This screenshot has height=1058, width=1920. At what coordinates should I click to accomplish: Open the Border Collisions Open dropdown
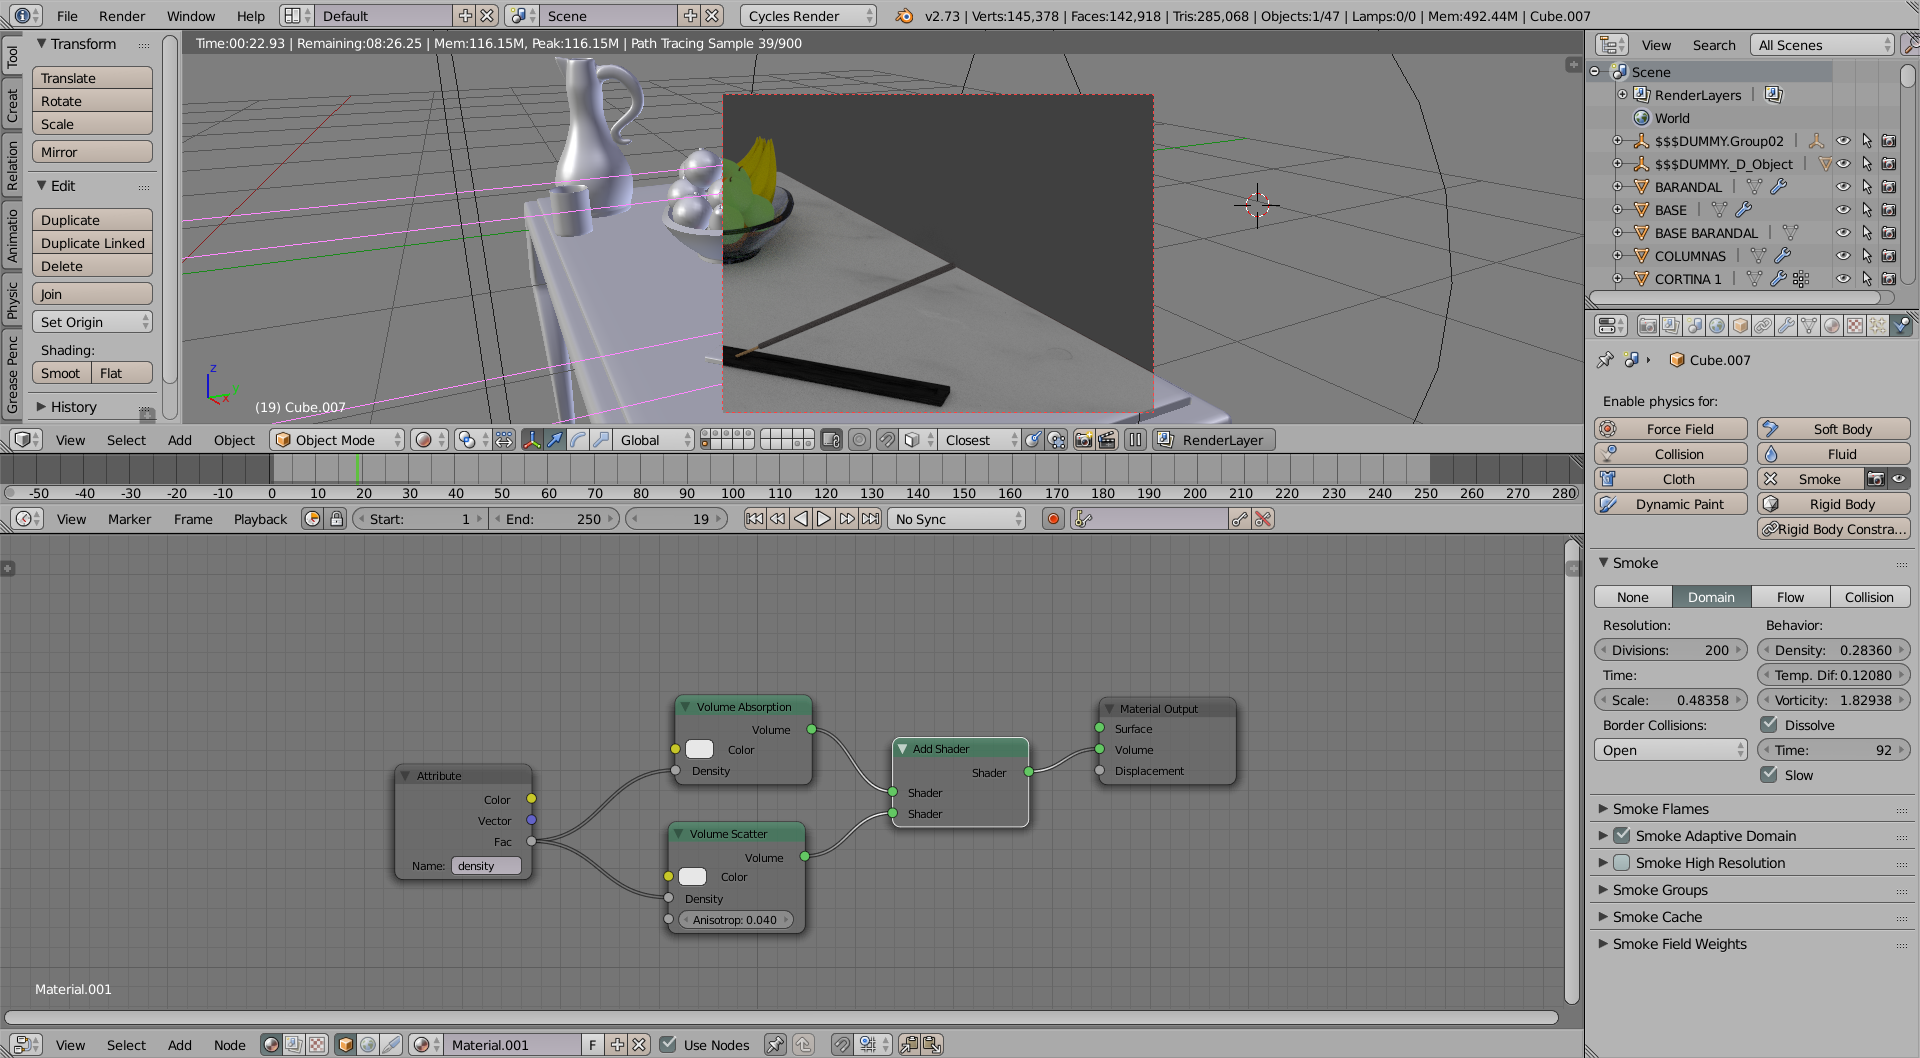[1670, 750]
